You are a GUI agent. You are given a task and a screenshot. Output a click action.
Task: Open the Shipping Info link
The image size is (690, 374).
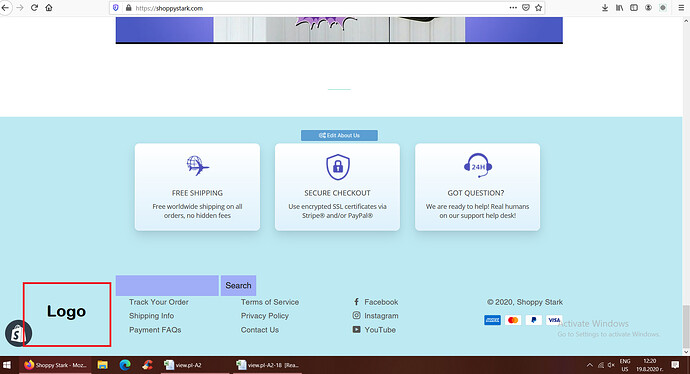tap(151, 316)
